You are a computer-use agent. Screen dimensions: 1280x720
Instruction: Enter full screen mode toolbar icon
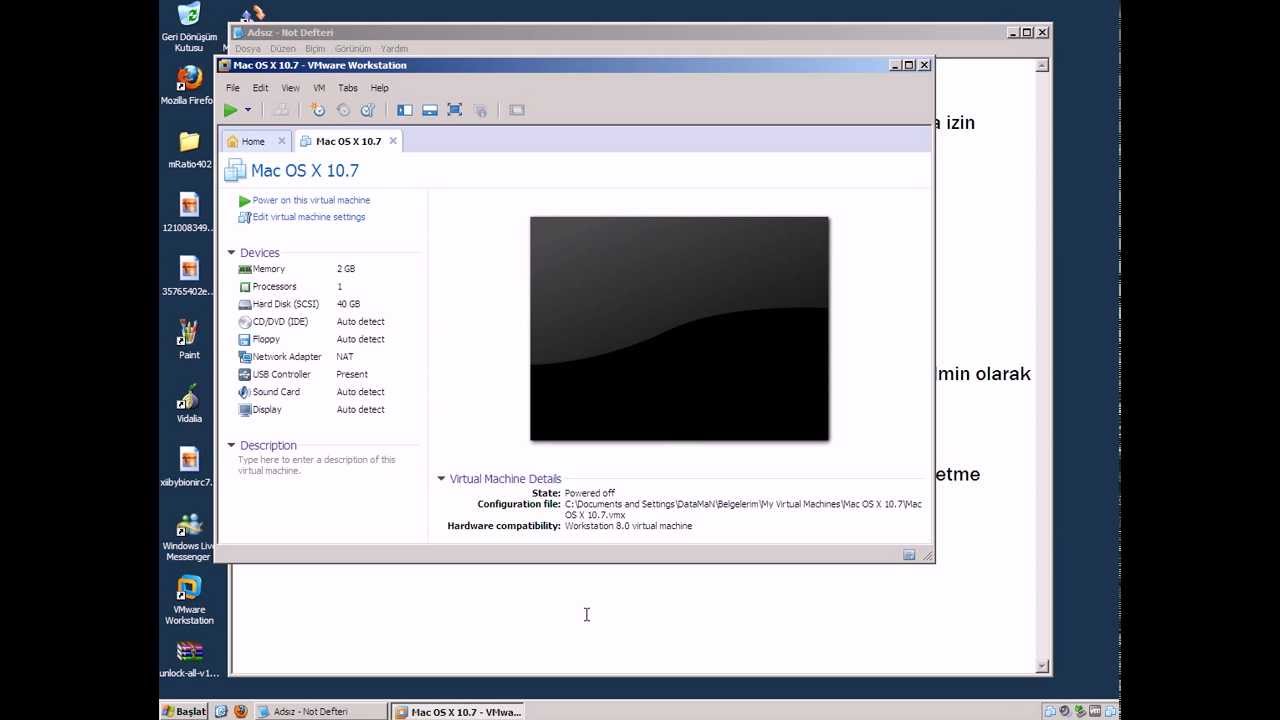(x=455, y=110)
